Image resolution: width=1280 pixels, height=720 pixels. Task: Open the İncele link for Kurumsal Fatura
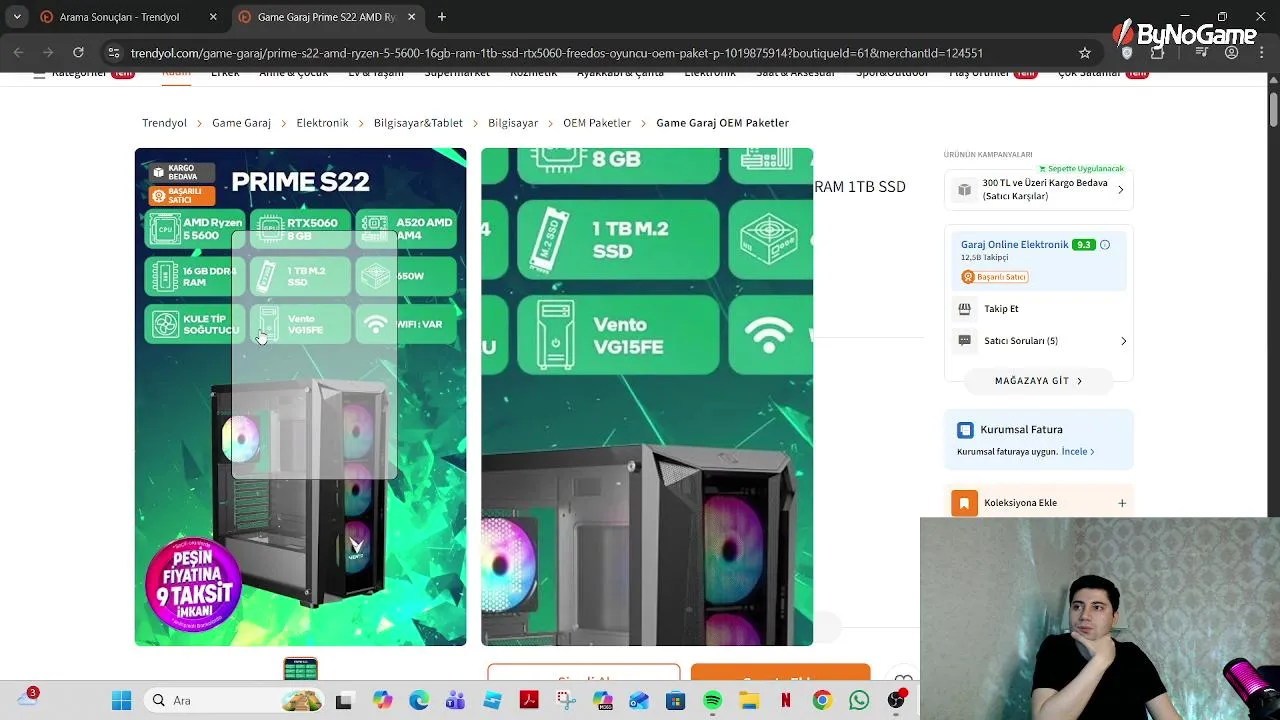click(x=1078, y=452)
